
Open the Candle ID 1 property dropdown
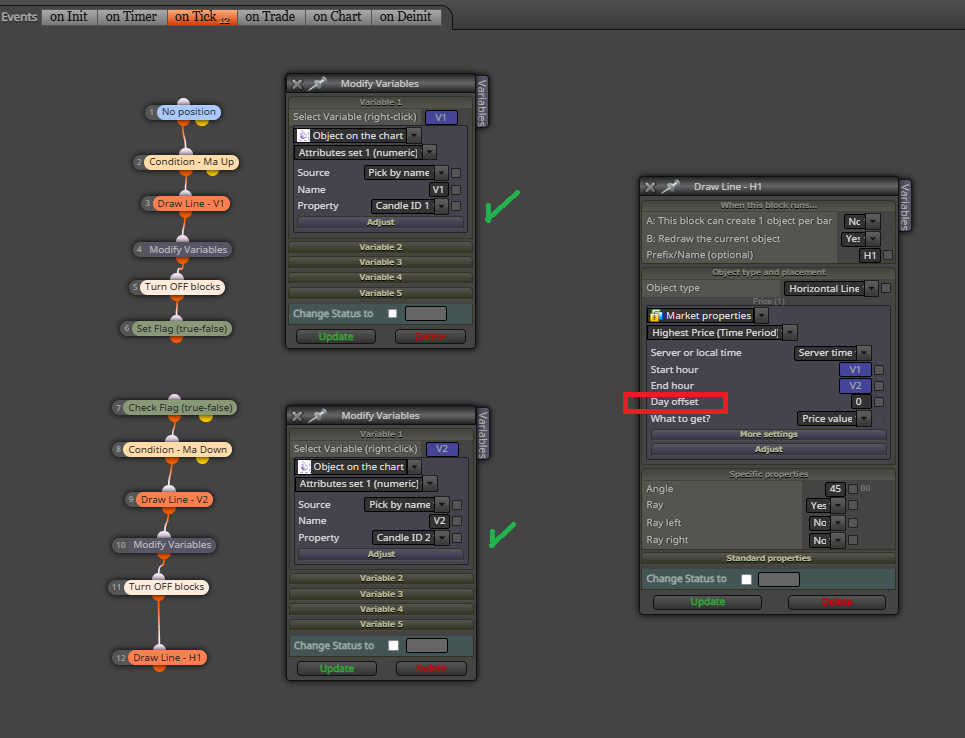[409, 206]
